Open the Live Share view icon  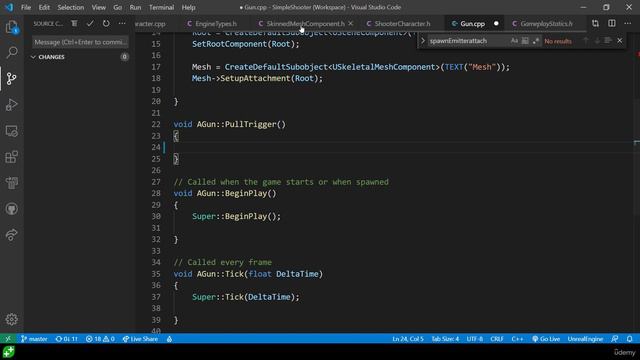[11, 235]
